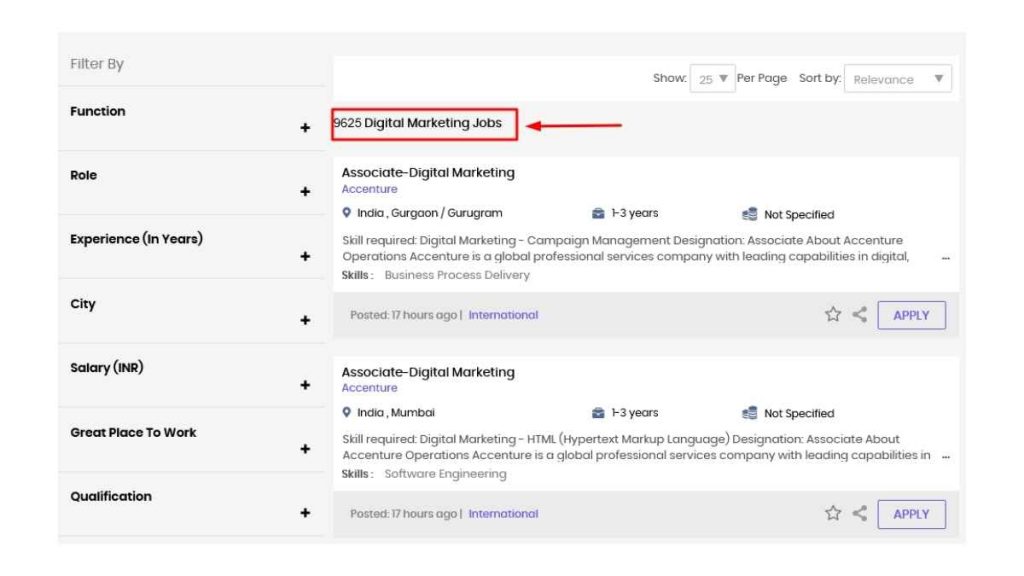Share the Gurgaon Associate-Digital Marketing job
1024x576 pixels.
[x=859, y=315]
